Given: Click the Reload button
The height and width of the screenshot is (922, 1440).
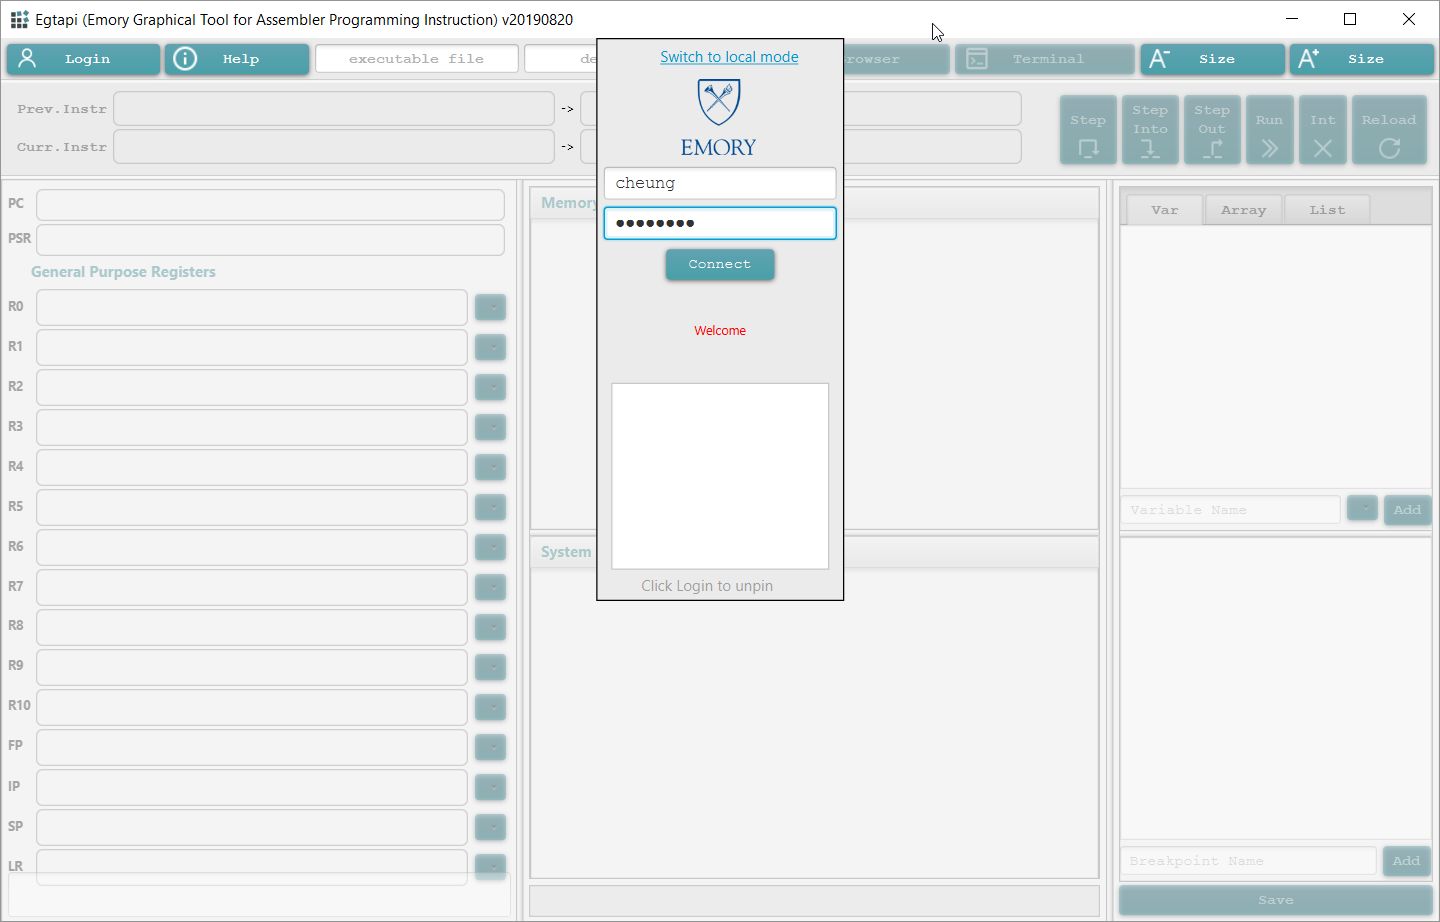Looking at the screenshot, I should click(x=1389, y=130).
